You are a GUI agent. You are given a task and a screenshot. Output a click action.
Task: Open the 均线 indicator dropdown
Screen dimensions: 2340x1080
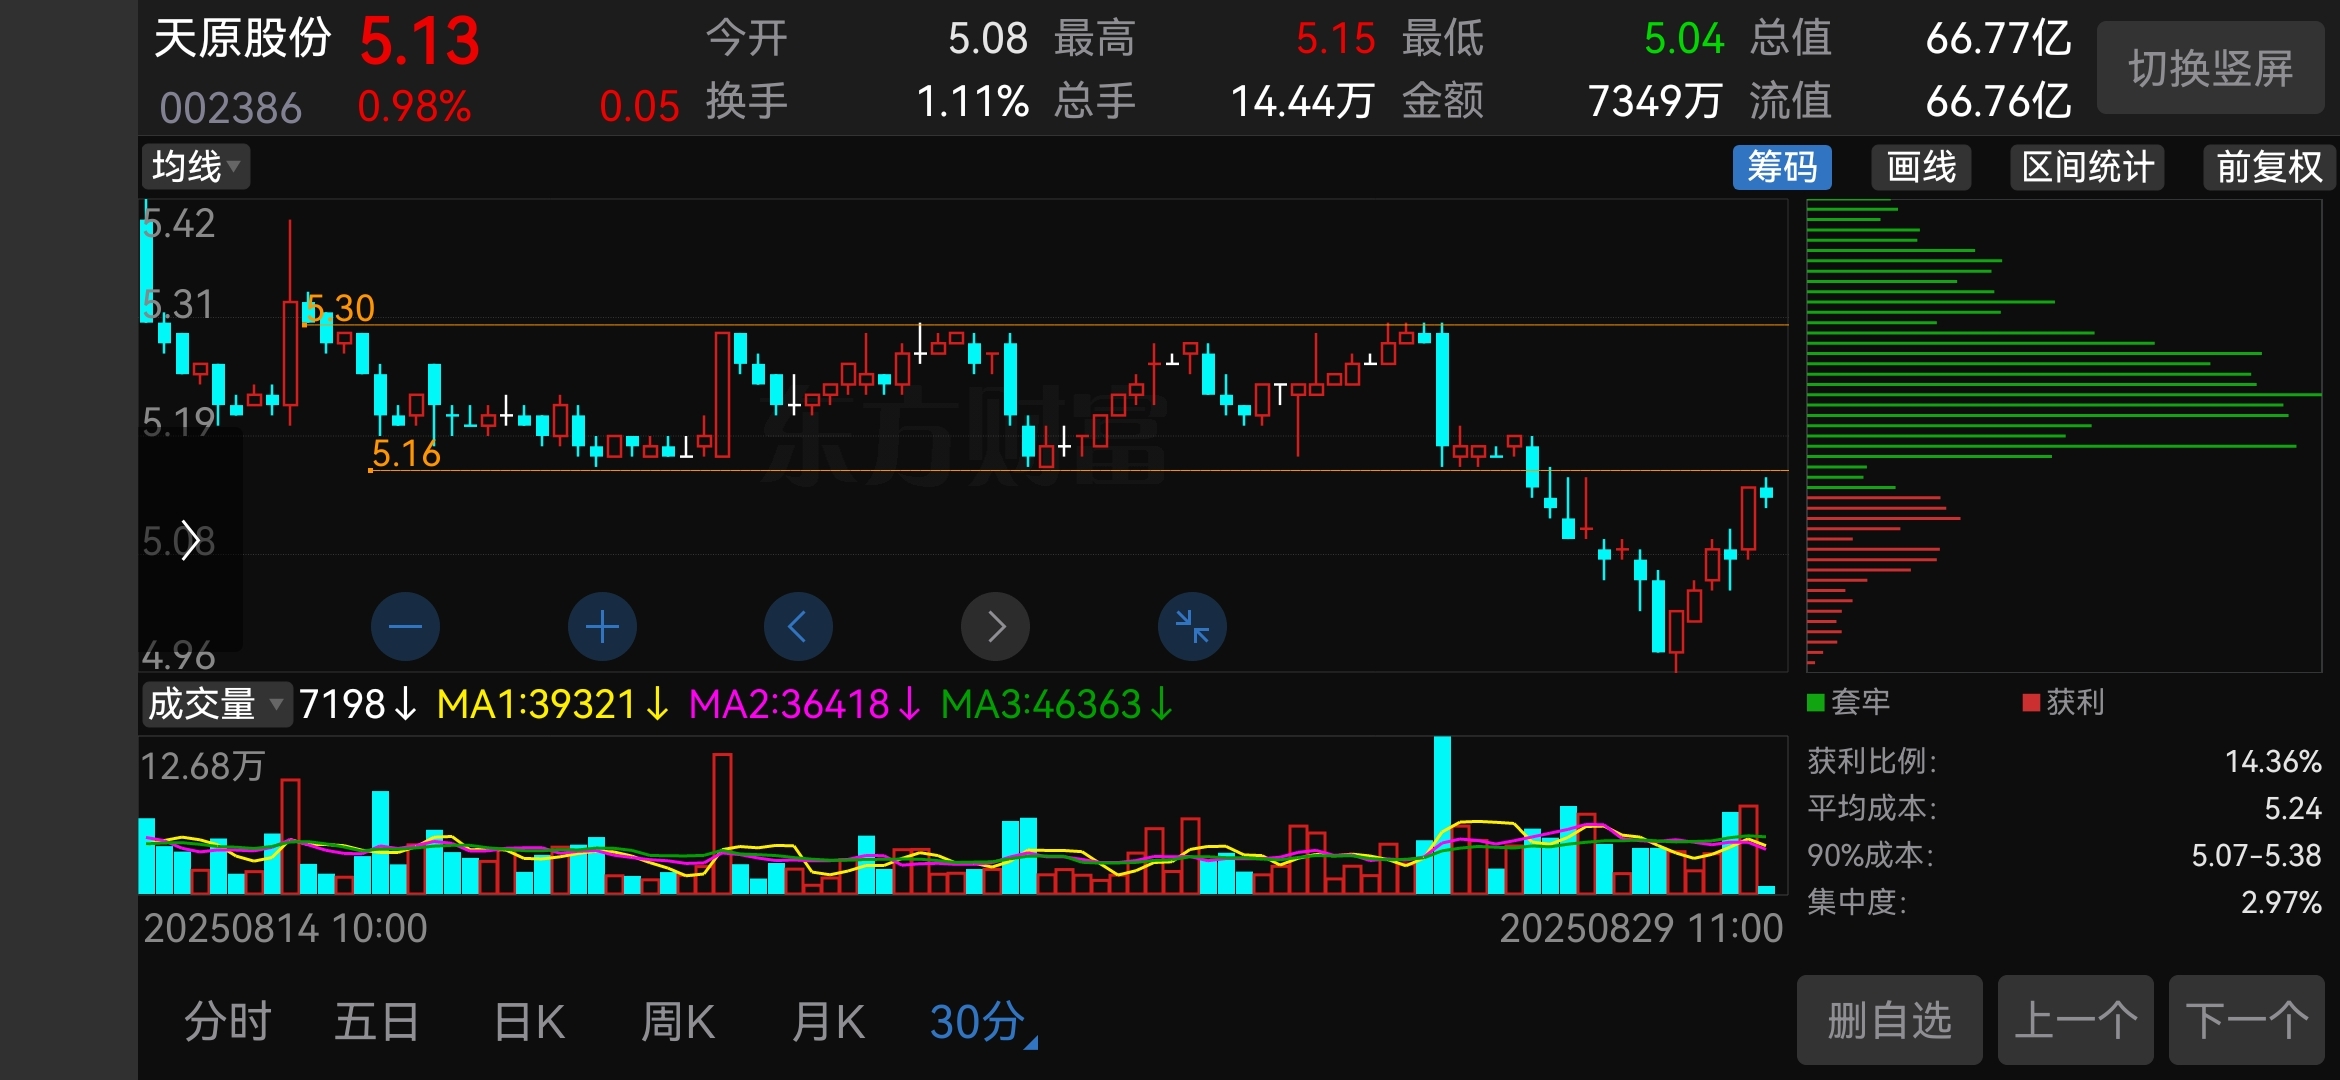pos(196,166)
